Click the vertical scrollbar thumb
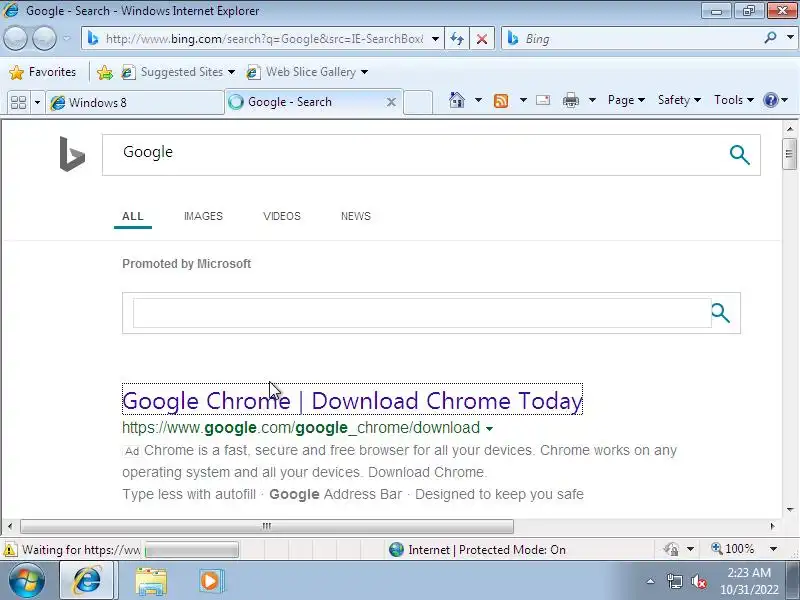This screenshot has width=800, height=600. [x=789, y=154]
